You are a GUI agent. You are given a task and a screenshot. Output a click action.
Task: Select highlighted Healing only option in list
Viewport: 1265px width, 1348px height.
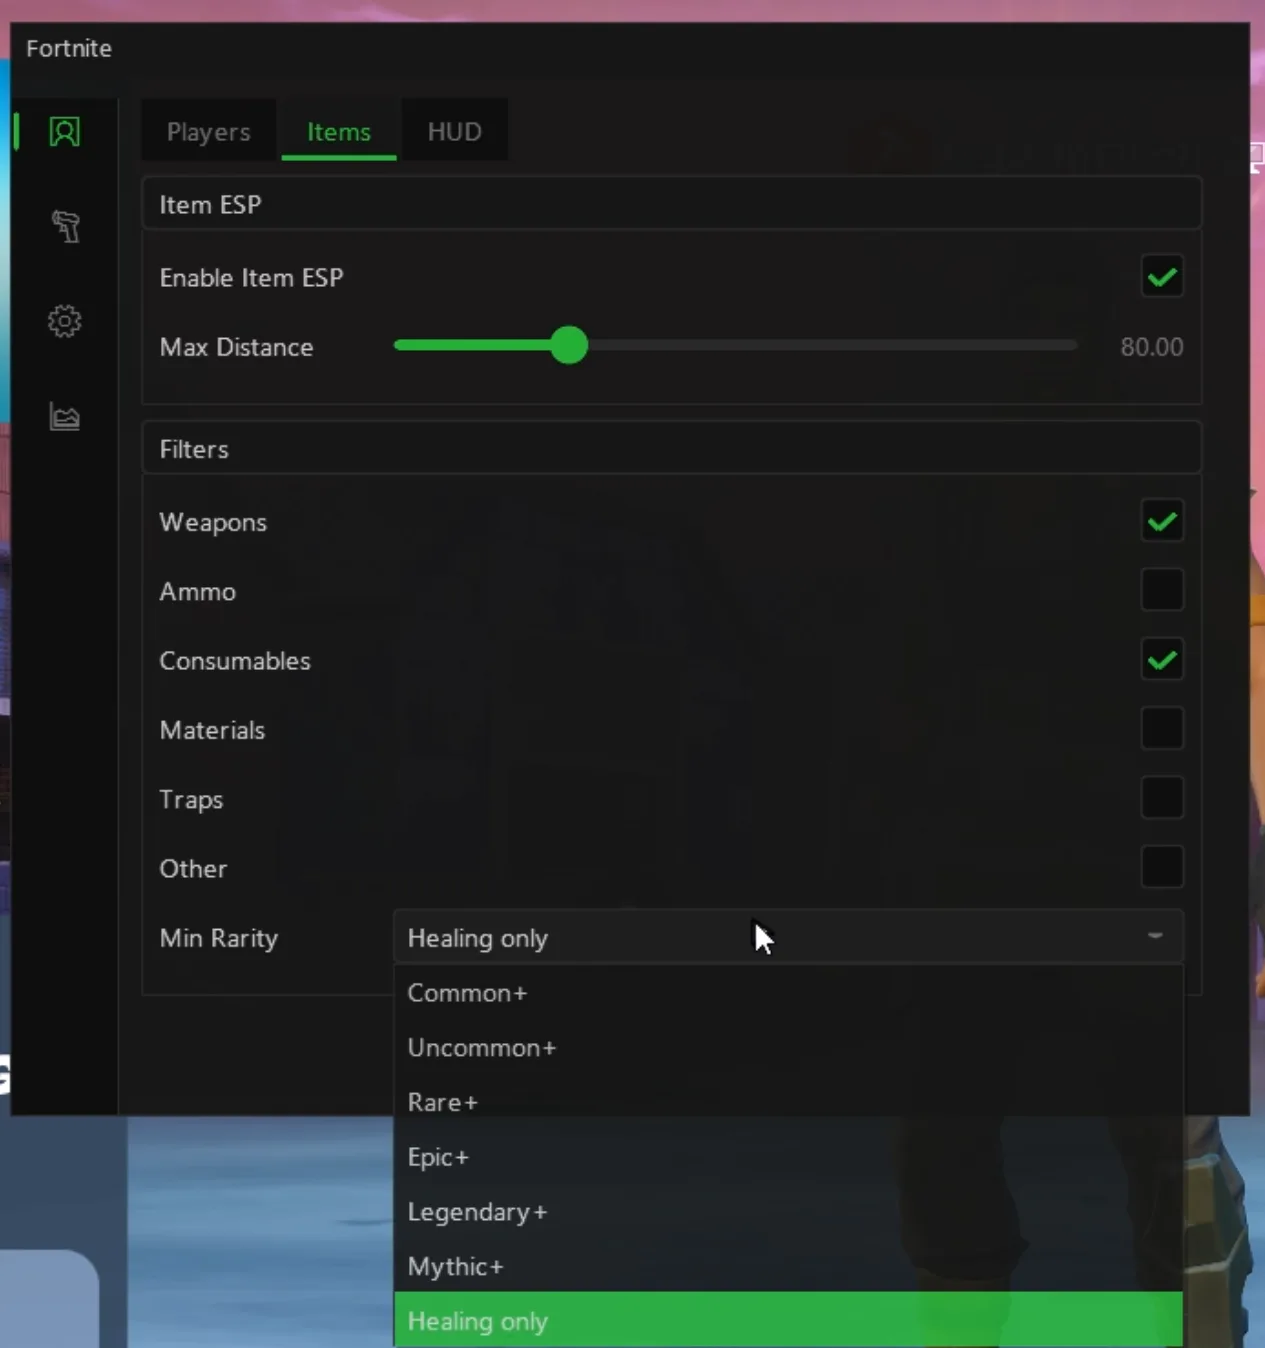click(x=788, y=1320)
